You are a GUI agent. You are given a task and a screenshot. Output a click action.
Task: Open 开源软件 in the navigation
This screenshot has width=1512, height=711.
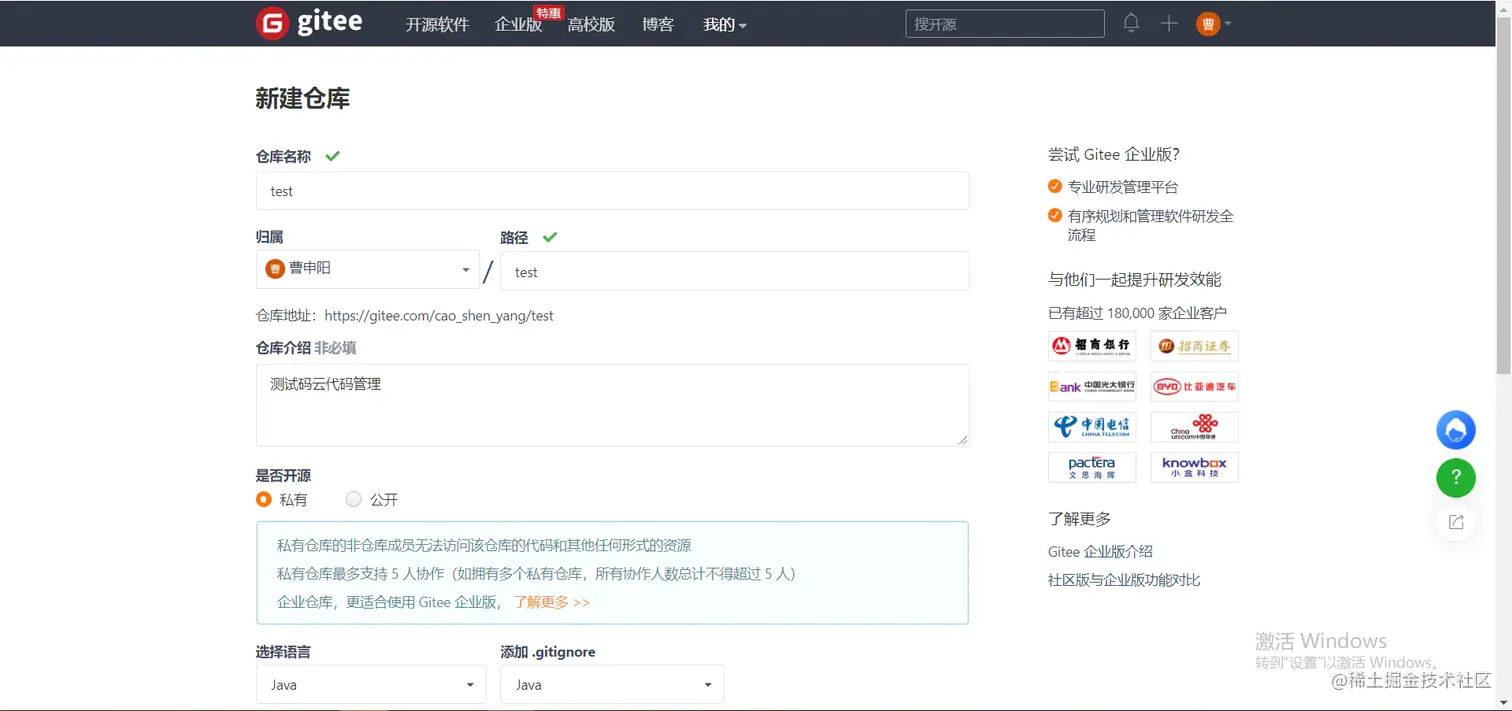(x=437, y=25)
